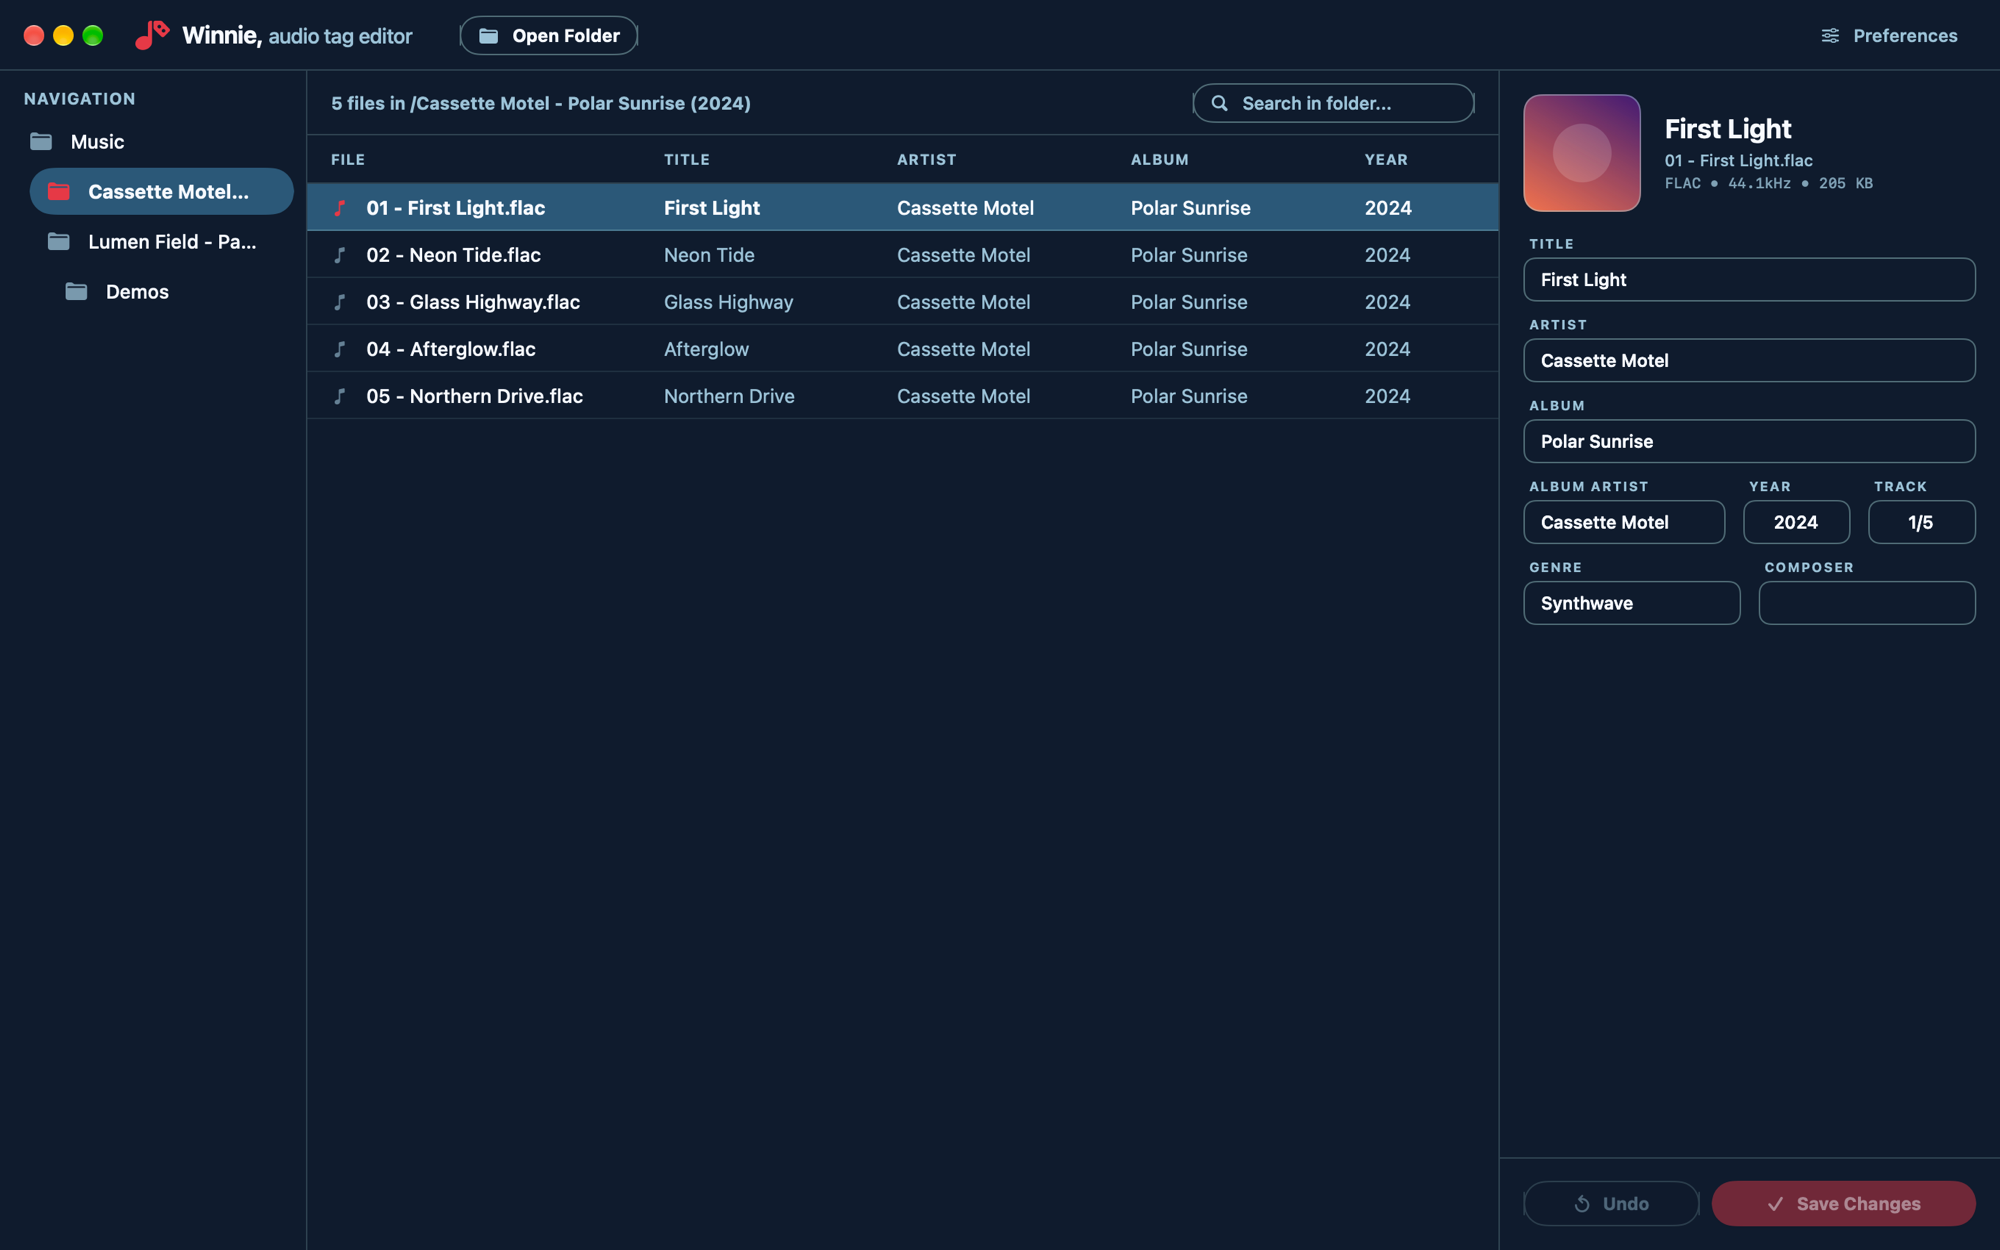Open Preferences
The width and height of the screenshot is (2000, 1250).
click(x=1889, y=36)
